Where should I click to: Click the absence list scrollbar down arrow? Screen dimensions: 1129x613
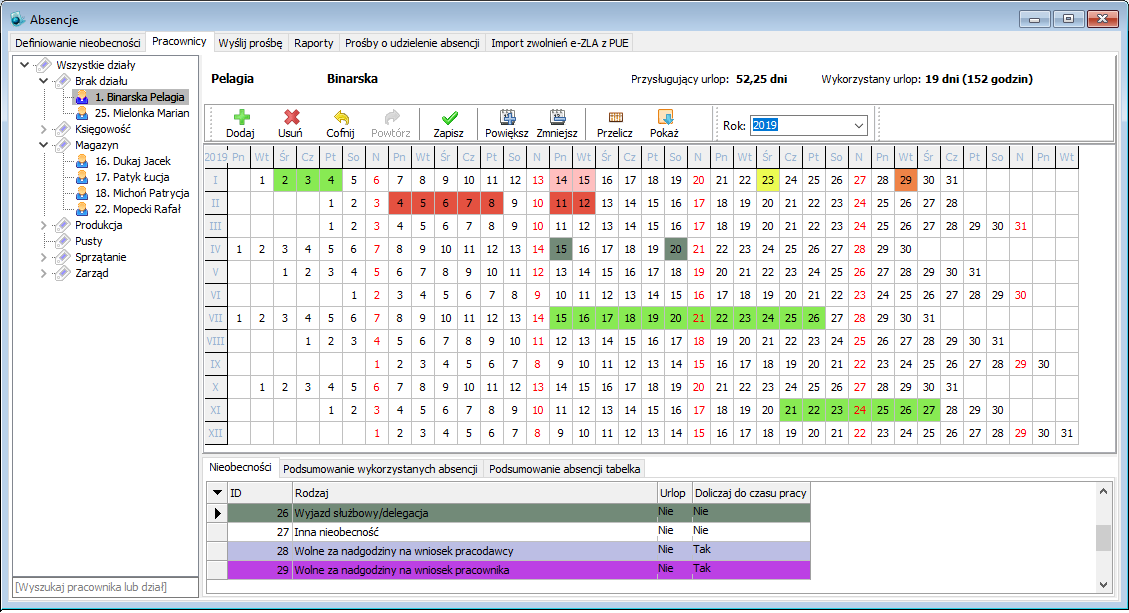coord(1103,585)
